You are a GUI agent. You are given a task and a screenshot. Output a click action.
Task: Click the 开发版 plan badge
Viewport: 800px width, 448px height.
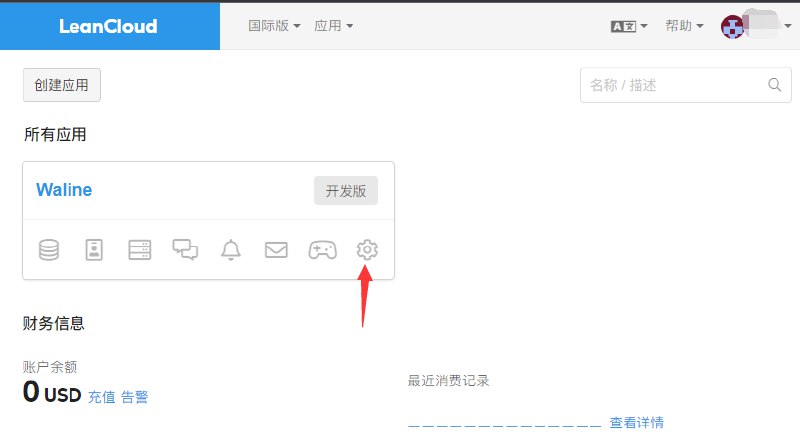[346, 191]
